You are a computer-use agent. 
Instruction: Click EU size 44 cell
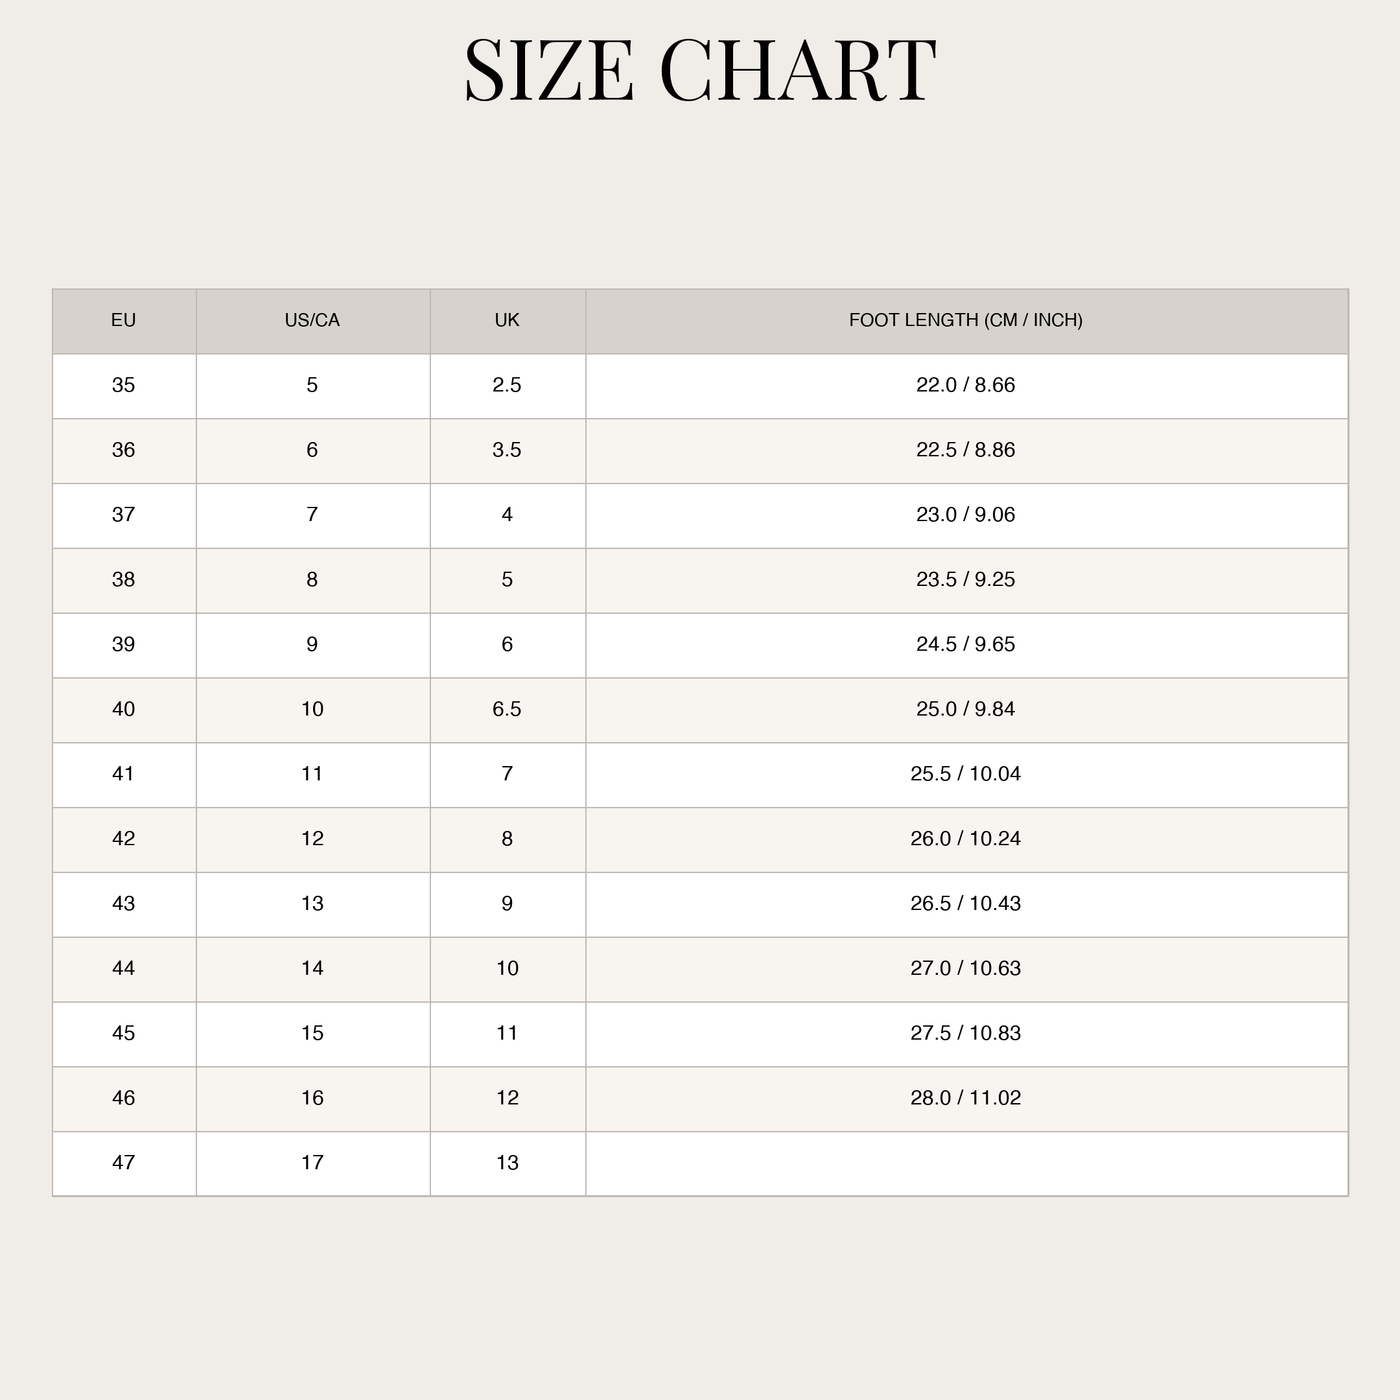pos(124,969)
